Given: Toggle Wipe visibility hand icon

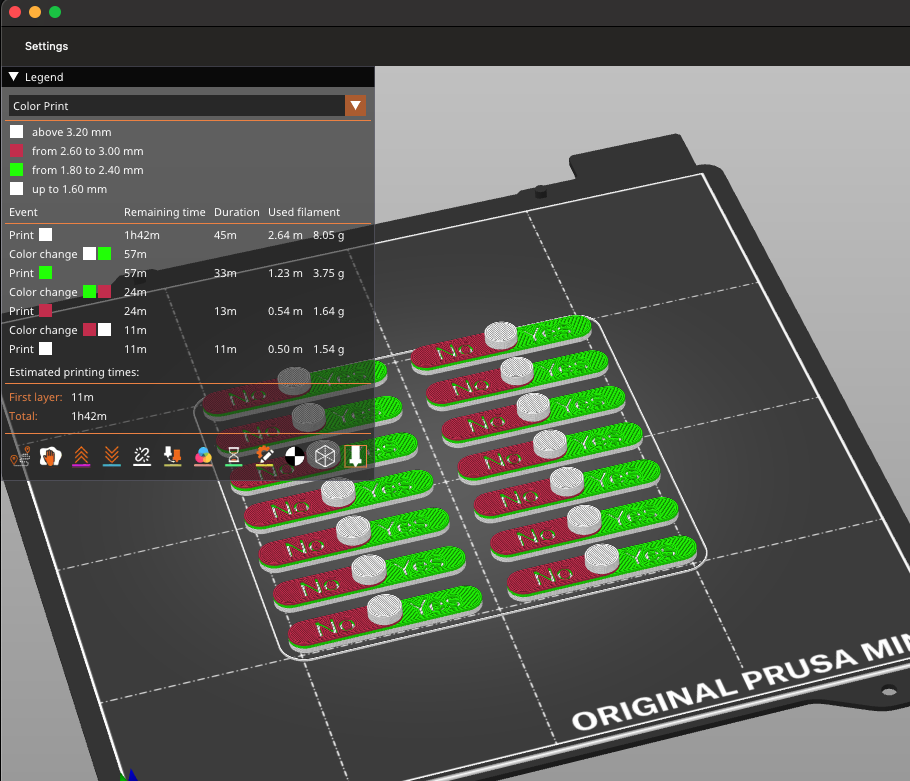Looking at the screenshot, I should coord(50,456).
